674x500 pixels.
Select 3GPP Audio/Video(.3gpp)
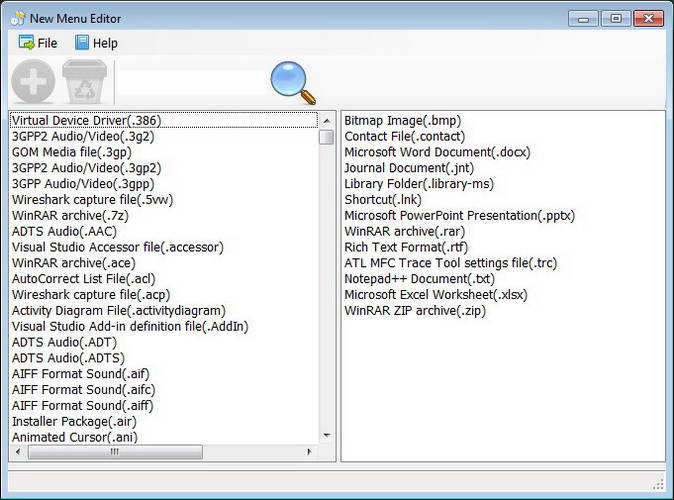pyautogui.click(x=164, y=184)
